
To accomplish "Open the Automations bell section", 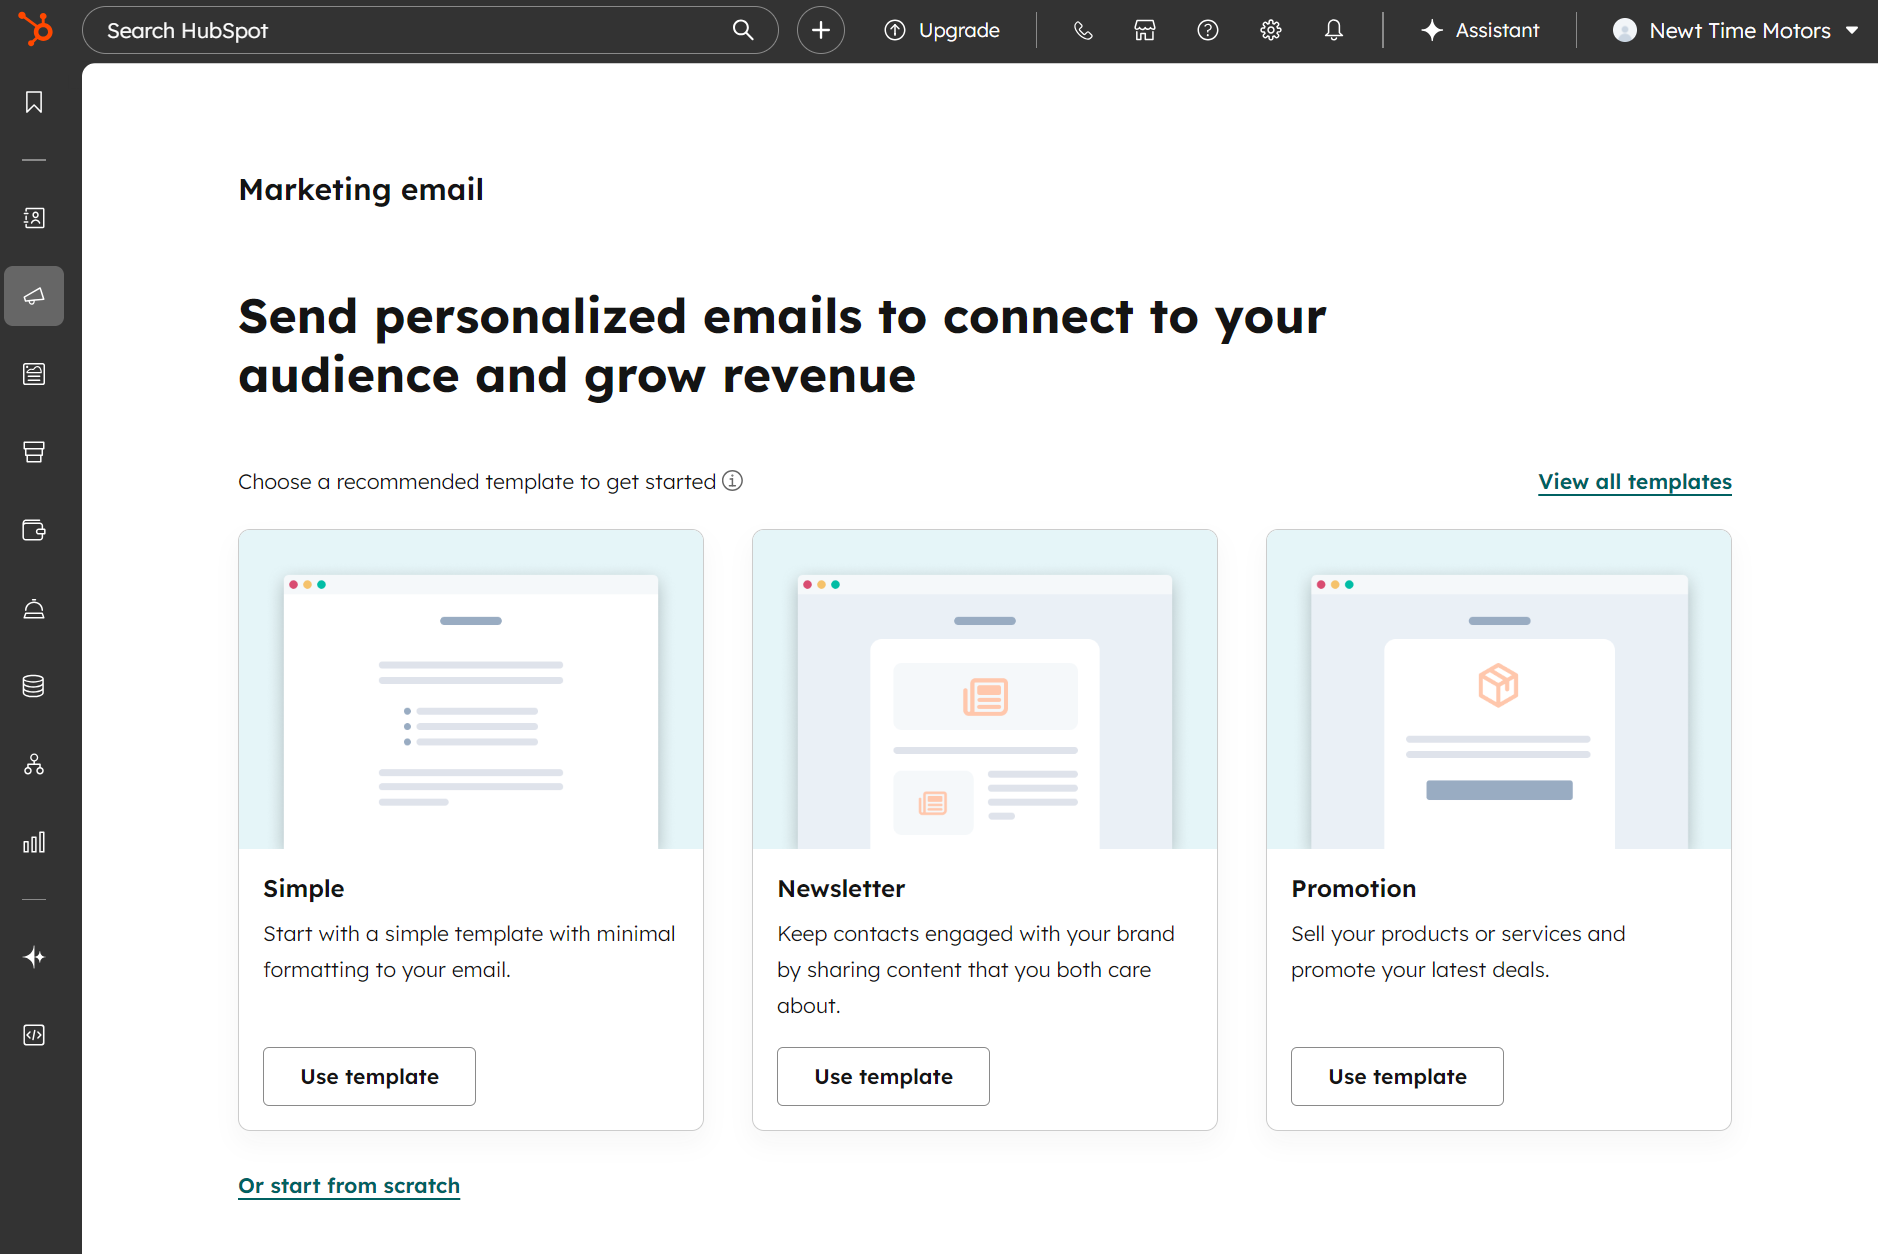I will 34,608.
